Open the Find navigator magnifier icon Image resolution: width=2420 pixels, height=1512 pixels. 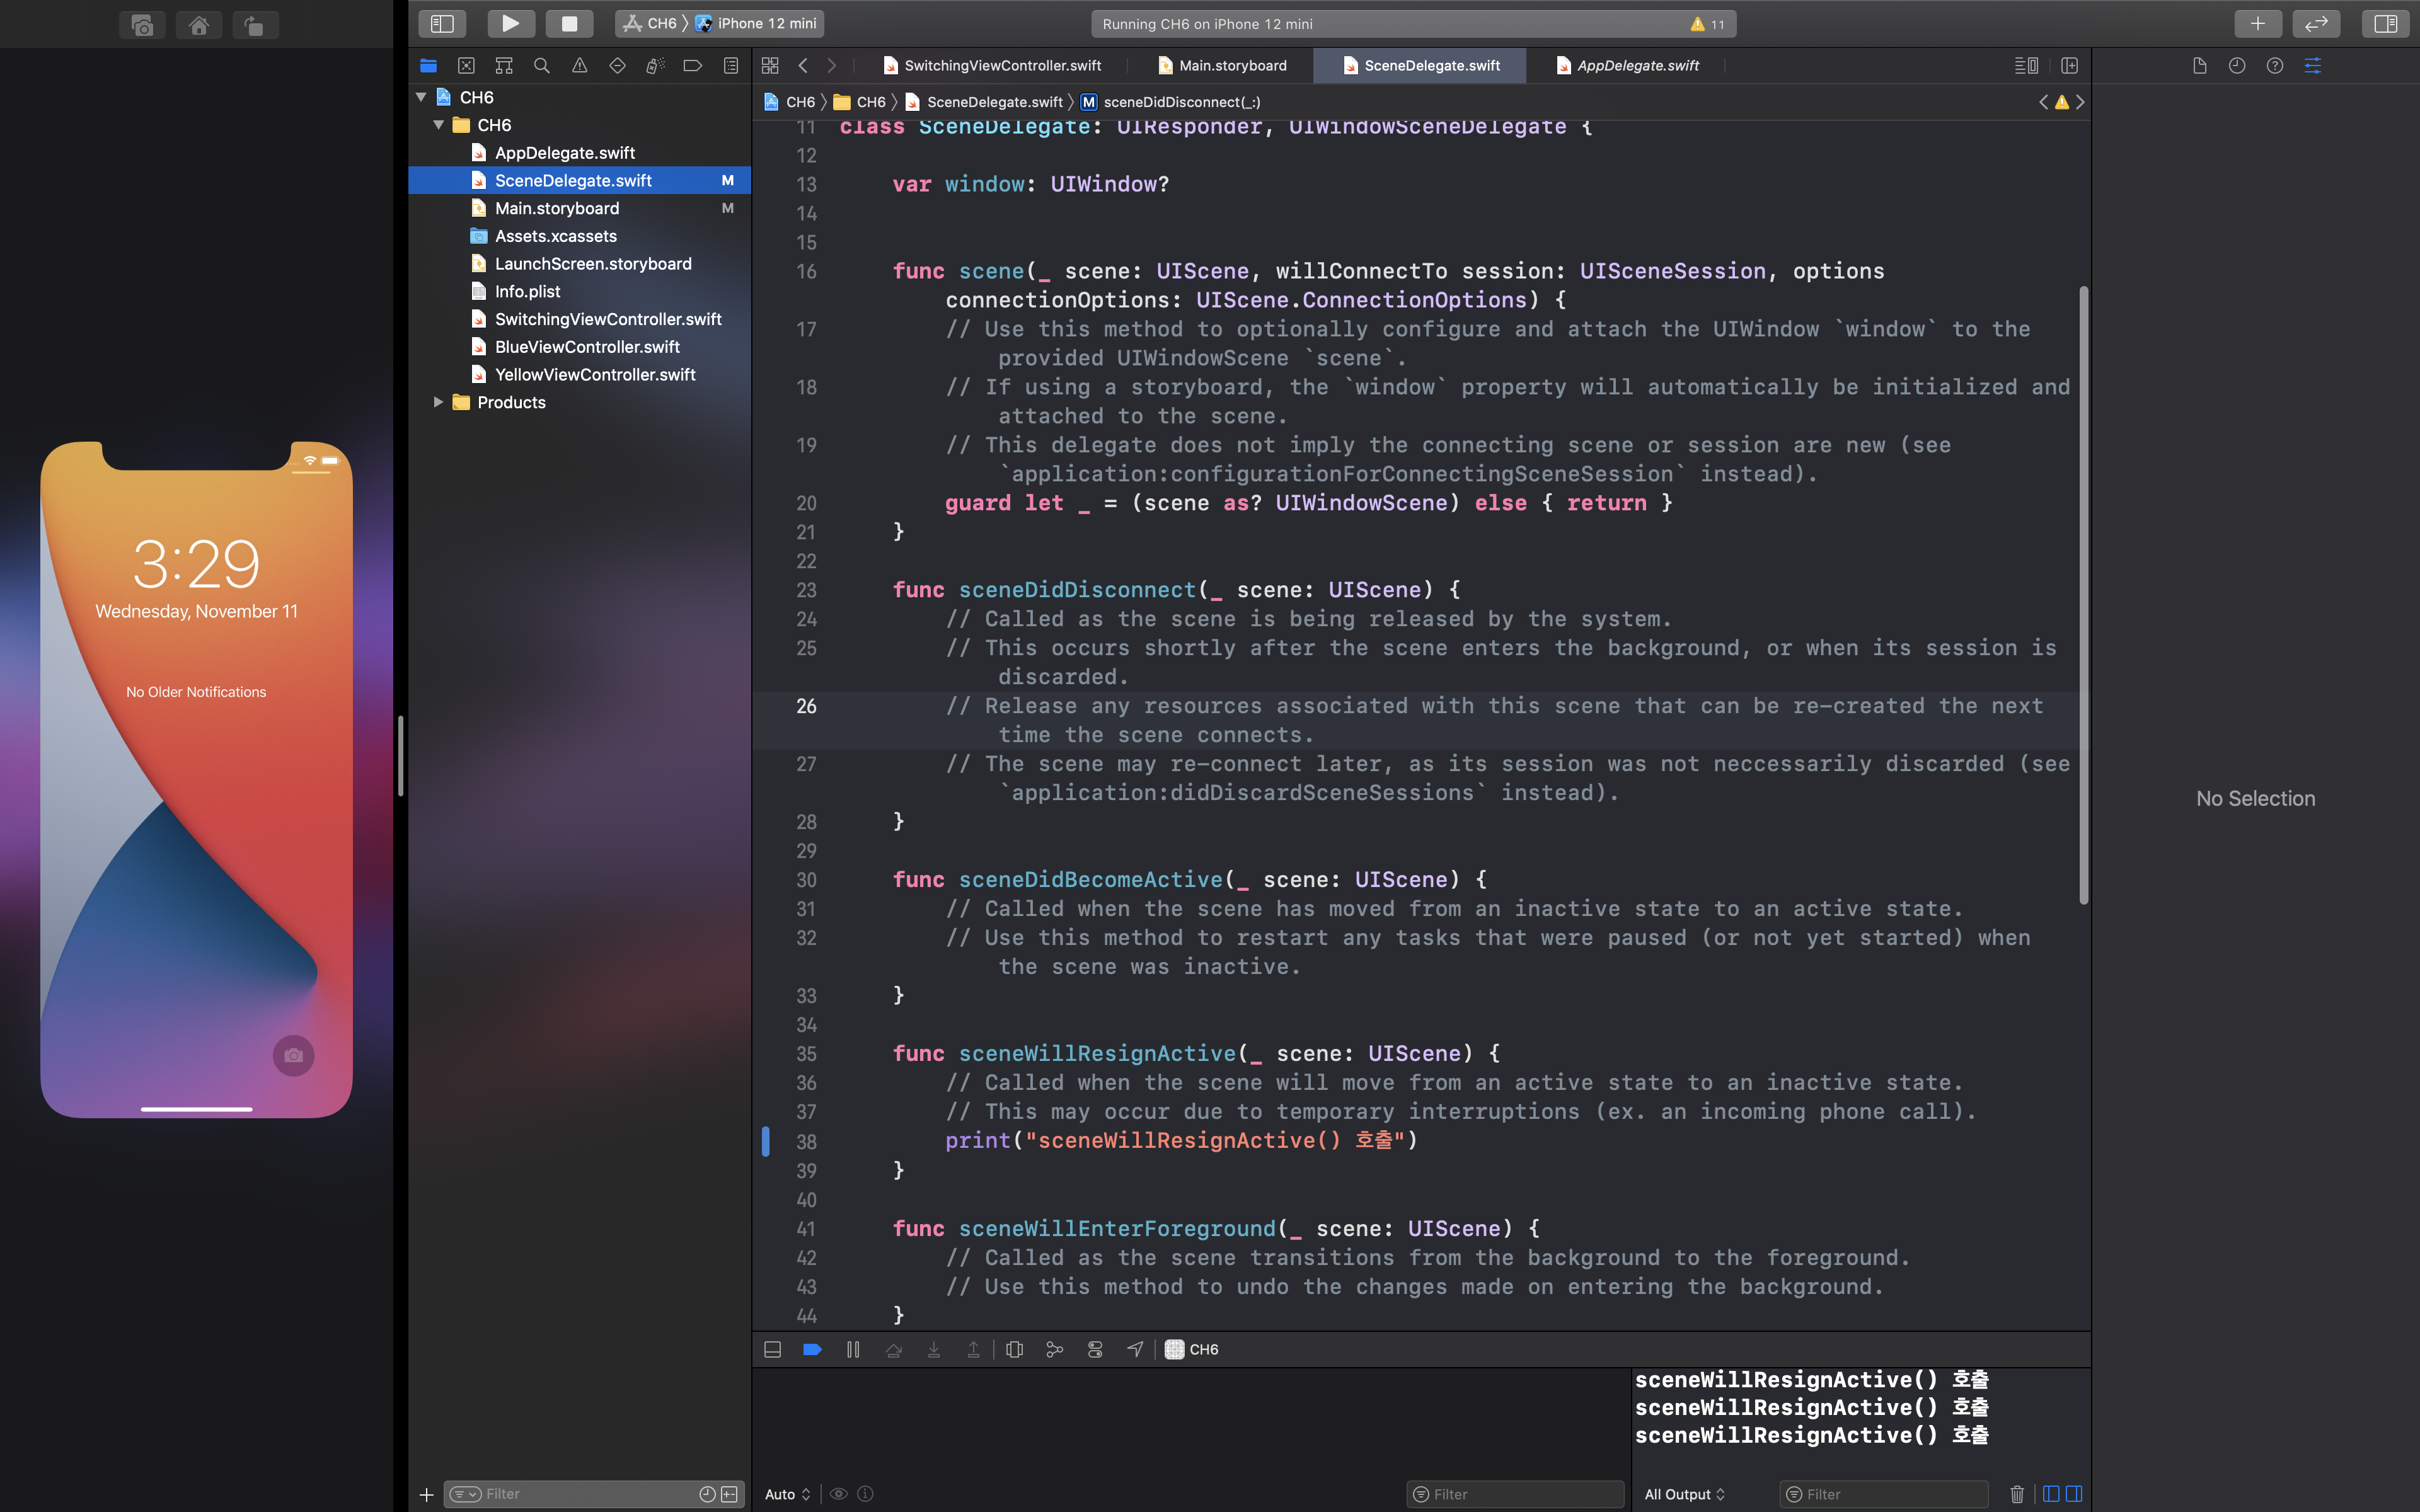click(541, 66)
